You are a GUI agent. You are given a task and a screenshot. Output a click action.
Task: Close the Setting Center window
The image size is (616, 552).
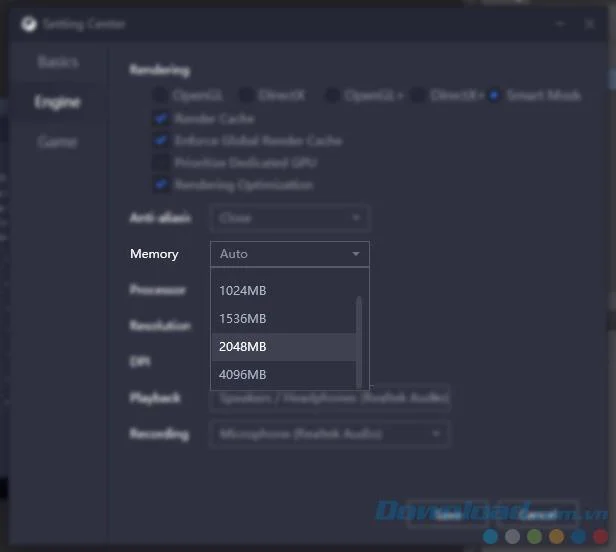(589, 24)
